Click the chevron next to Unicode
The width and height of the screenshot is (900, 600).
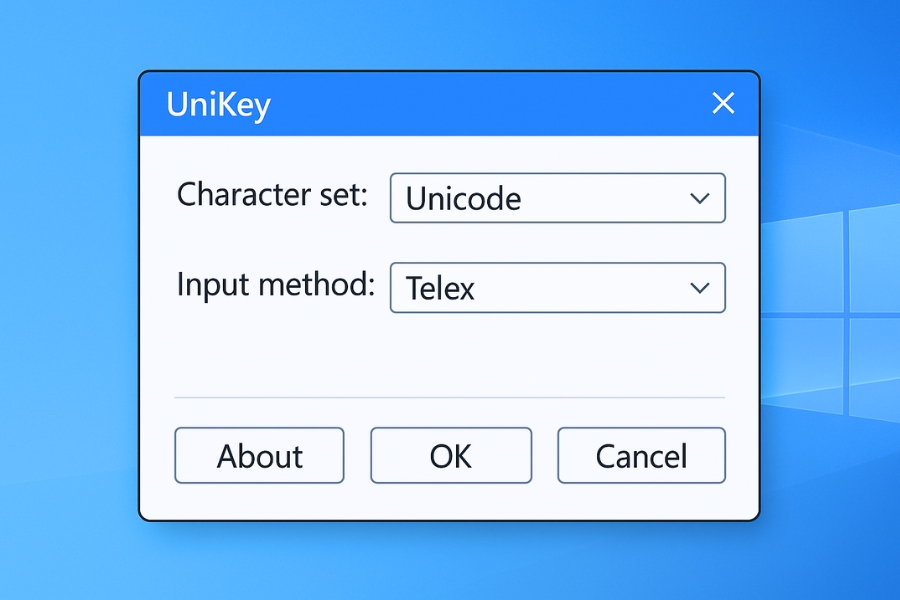click(x=700, y=198)
